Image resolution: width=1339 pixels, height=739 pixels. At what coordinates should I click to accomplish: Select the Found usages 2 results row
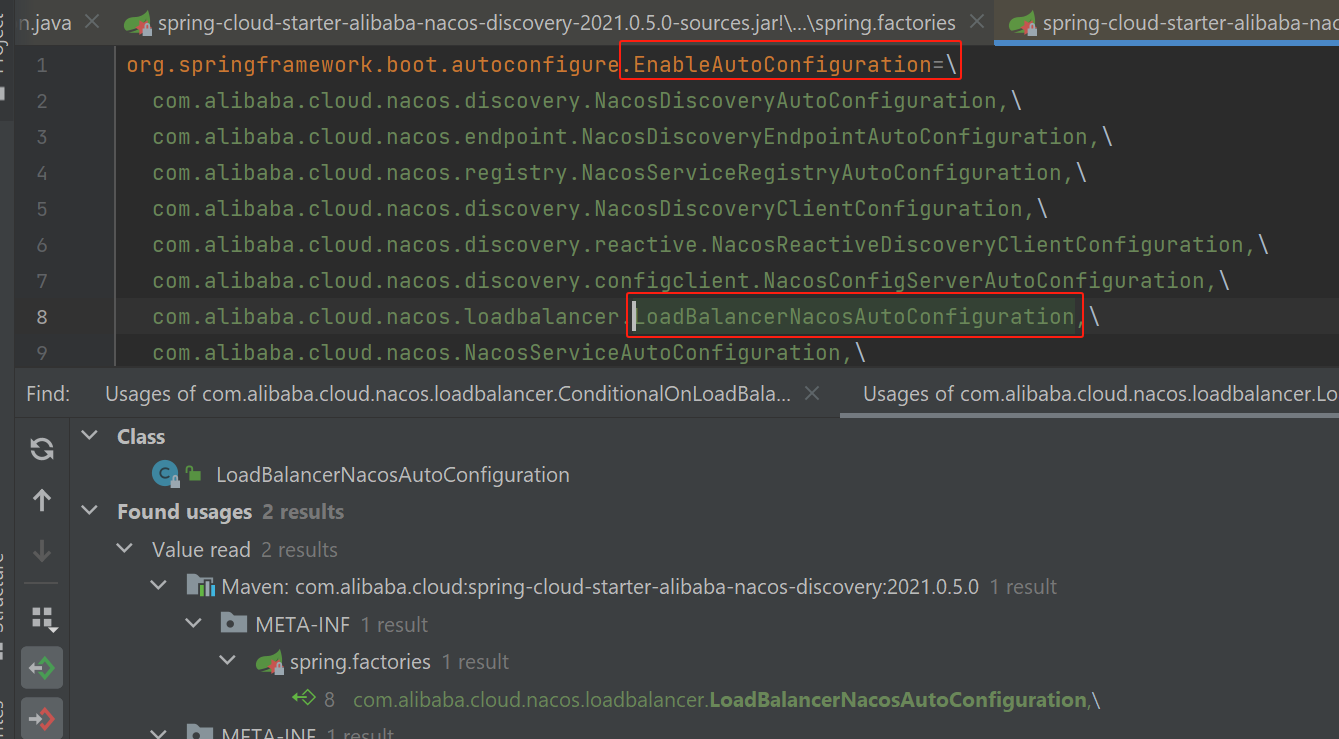point(230,512)
